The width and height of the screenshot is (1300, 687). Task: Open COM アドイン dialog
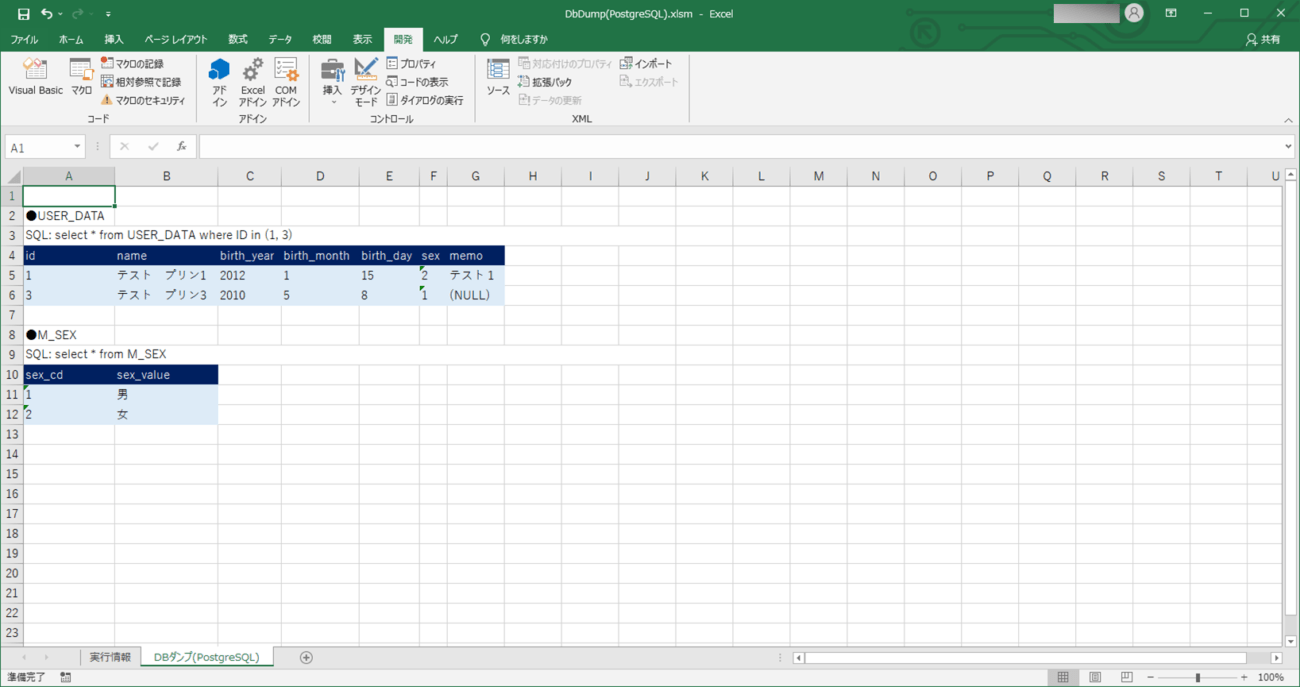[286, 81]
